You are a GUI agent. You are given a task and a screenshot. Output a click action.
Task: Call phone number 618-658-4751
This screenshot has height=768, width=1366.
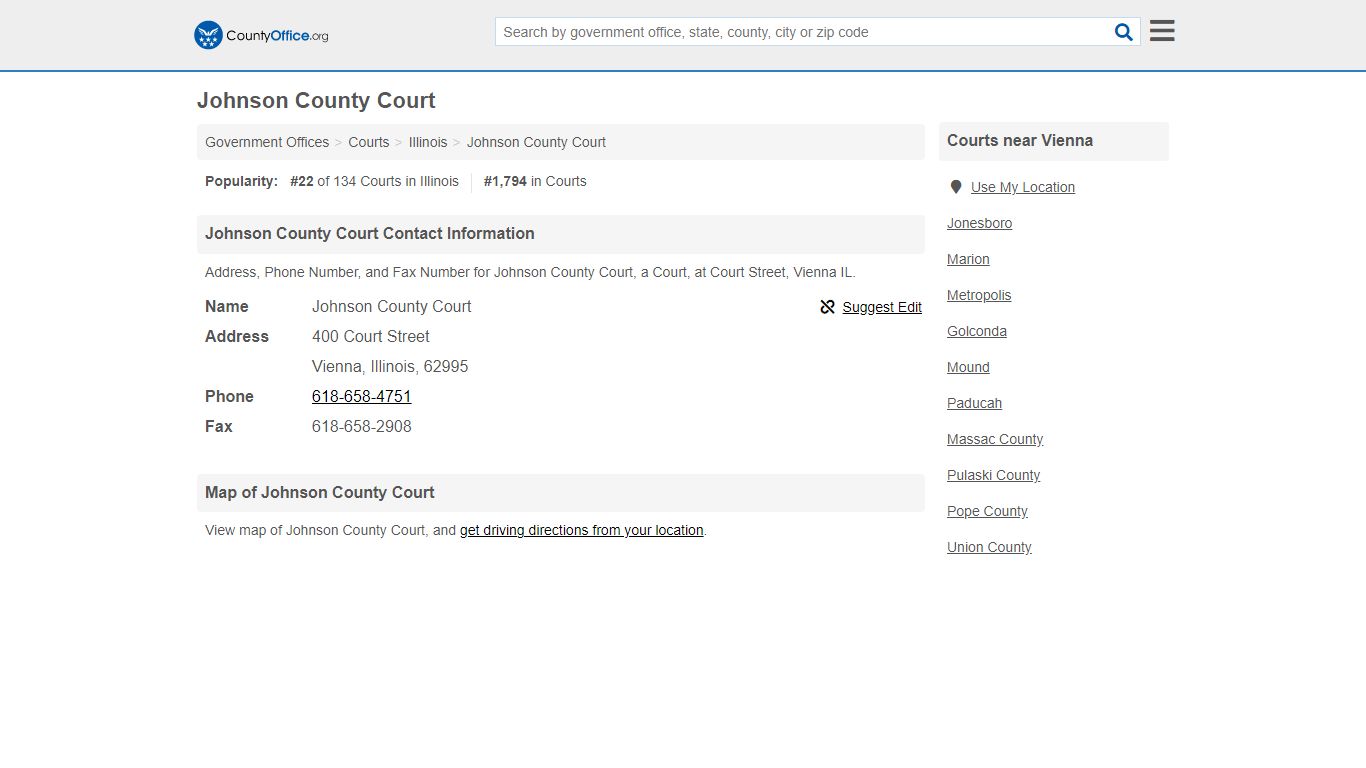pos(362,396)
